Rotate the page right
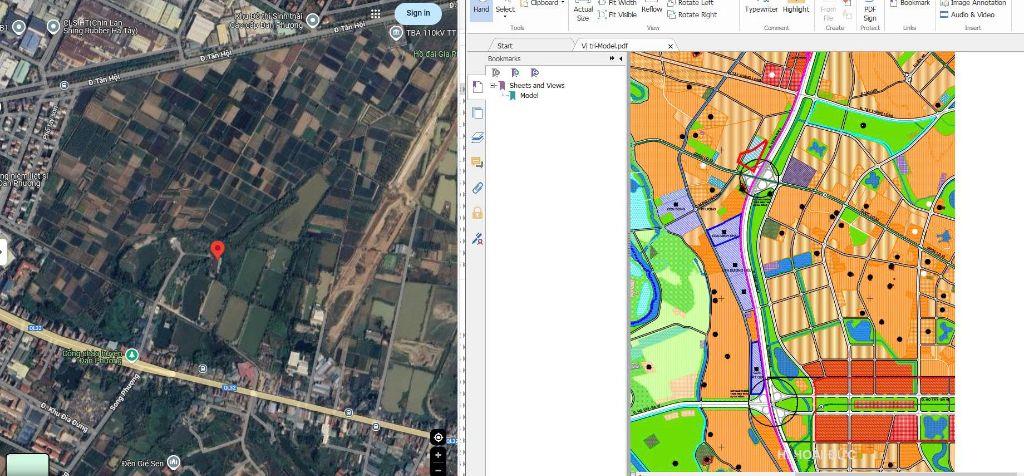Image resolution: width=1024 pixels, height=476 pixels. pos(692,14)
